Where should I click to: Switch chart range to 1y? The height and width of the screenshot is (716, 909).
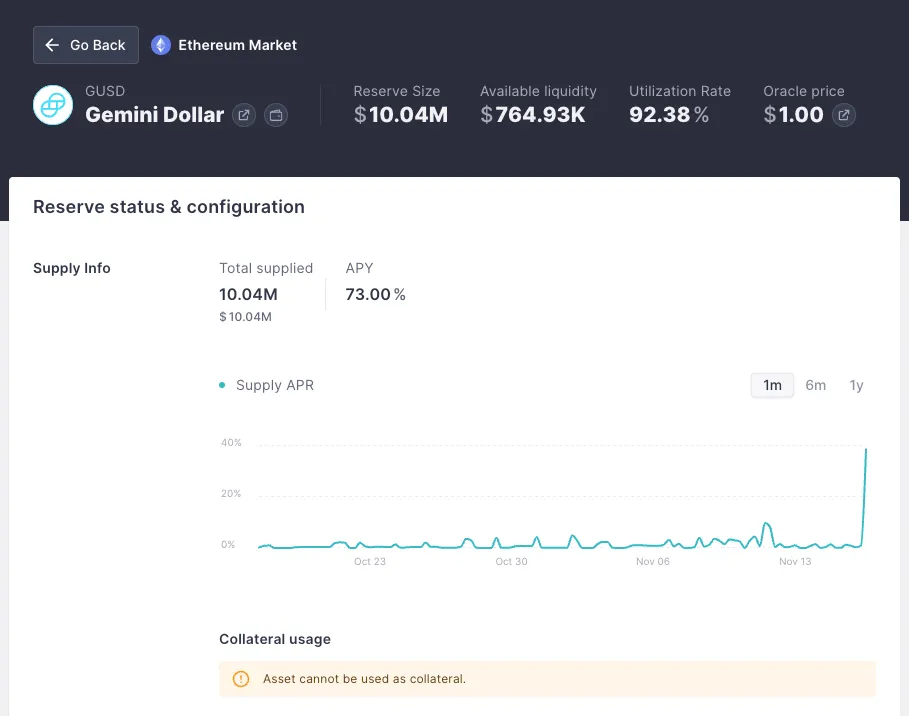tap(856, 385)
